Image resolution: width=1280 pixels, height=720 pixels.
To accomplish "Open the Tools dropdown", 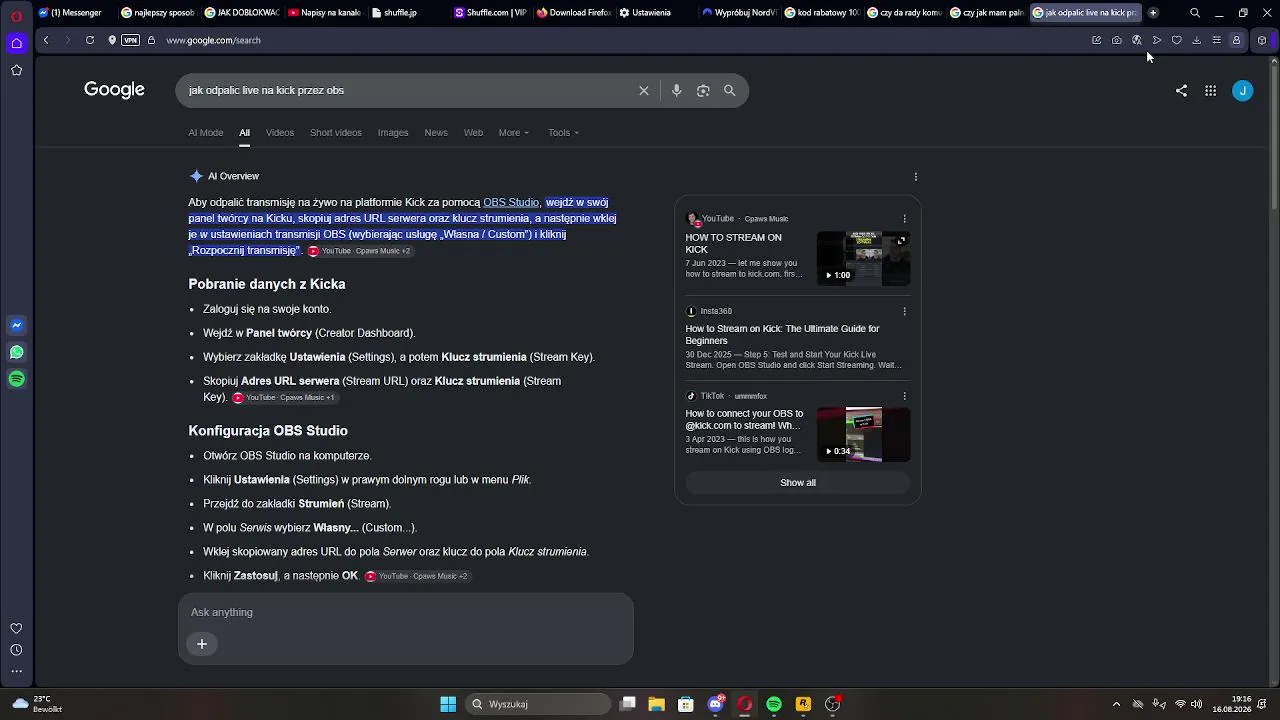I will point(563,133).
